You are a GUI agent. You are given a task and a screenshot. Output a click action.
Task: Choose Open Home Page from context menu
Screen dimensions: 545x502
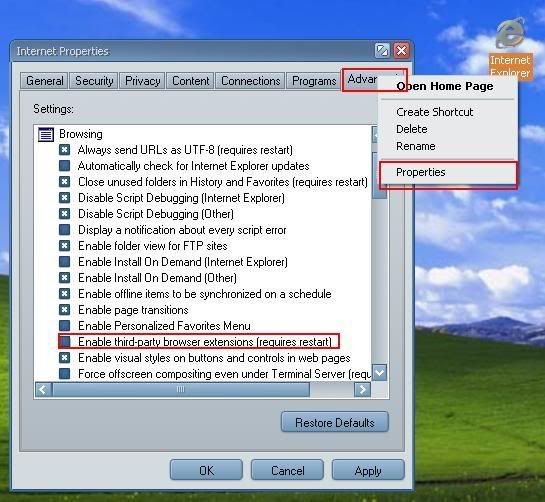point(445,86)
